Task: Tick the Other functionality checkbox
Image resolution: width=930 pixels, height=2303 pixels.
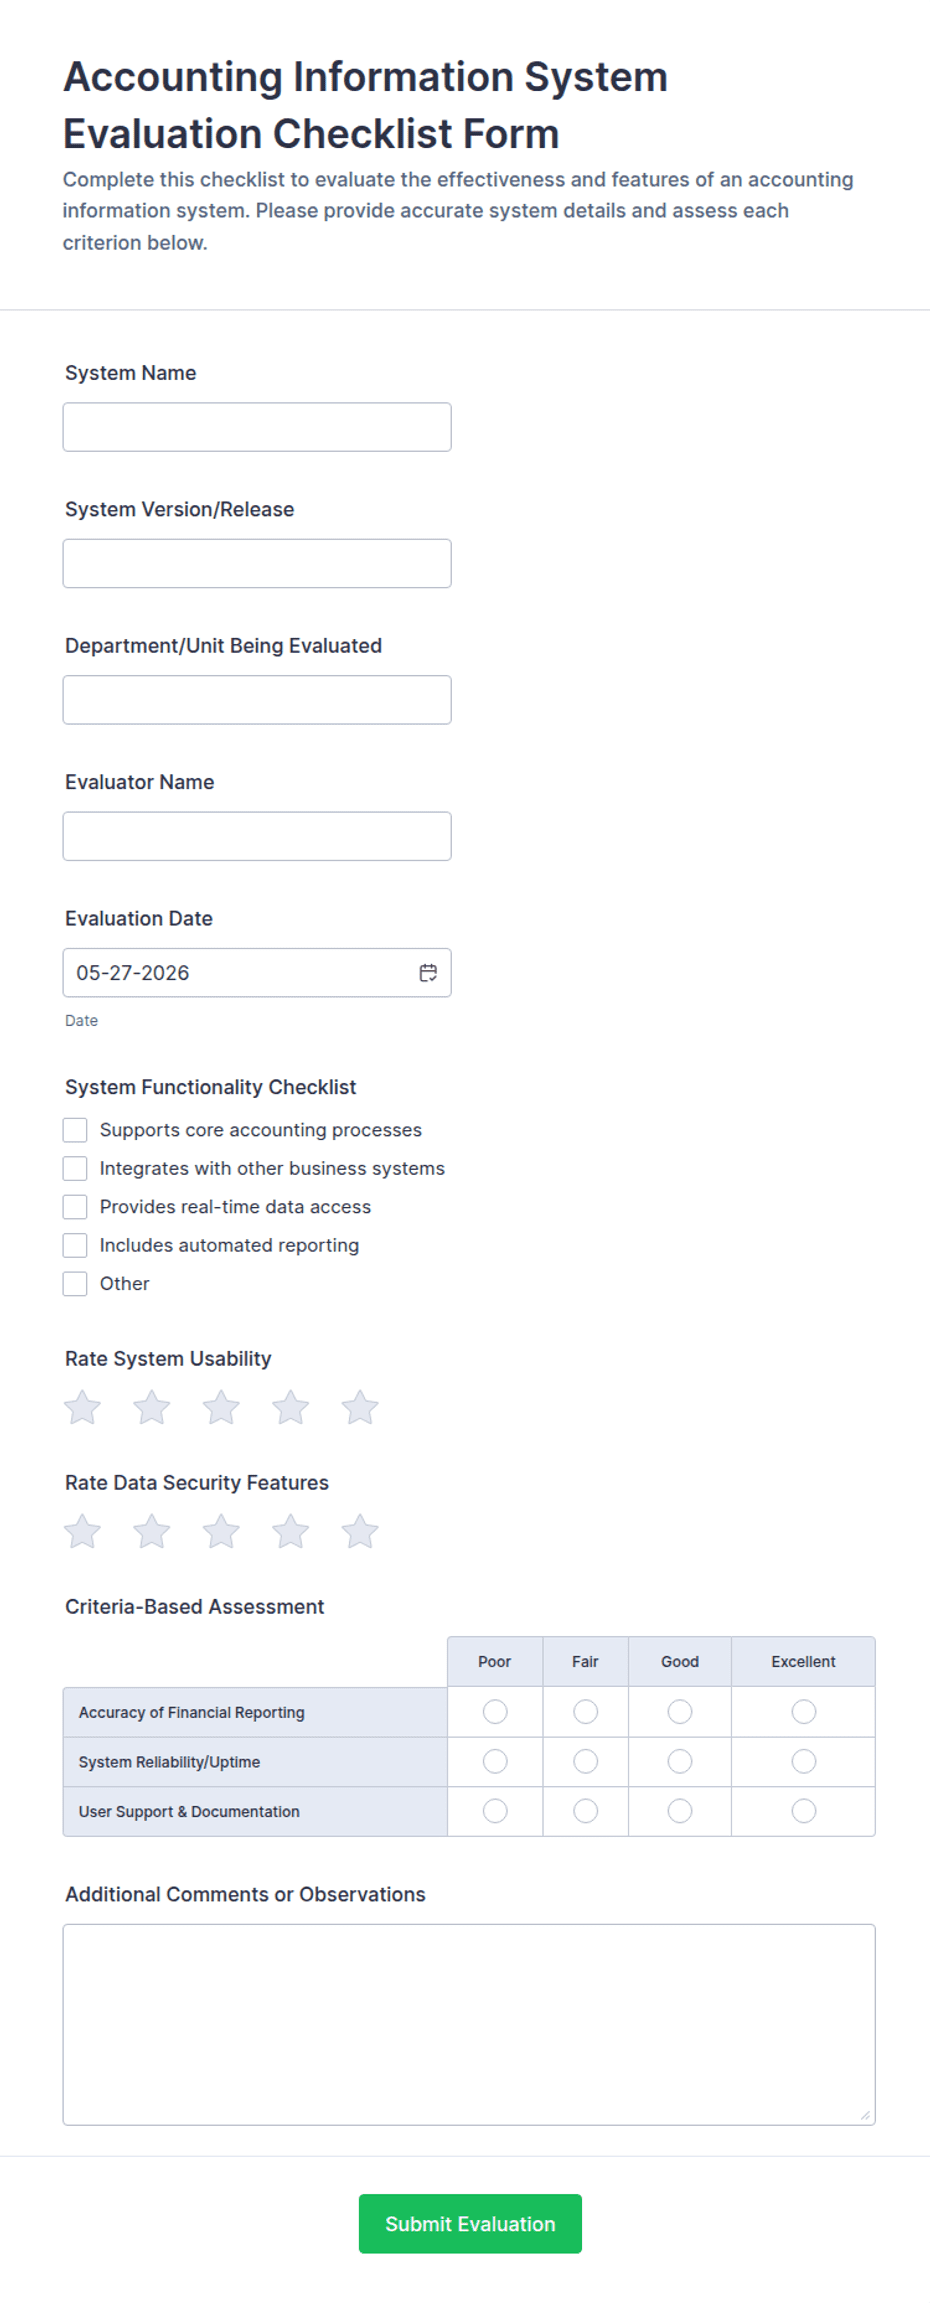Action: 75,1283
